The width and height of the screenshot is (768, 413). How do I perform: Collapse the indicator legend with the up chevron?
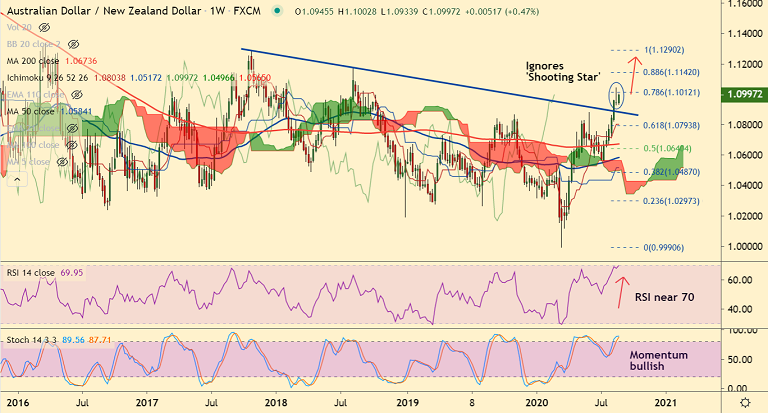pos(17,179)
